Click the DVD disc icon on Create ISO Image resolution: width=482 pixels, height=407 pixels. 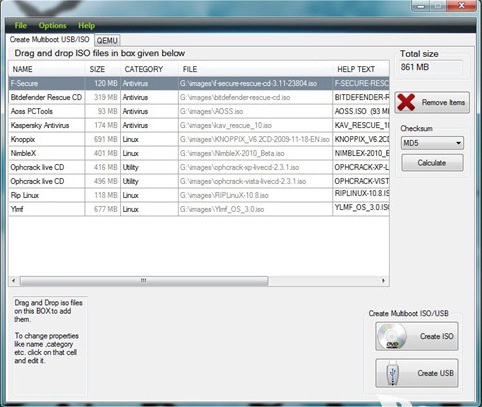coord(392,336)
